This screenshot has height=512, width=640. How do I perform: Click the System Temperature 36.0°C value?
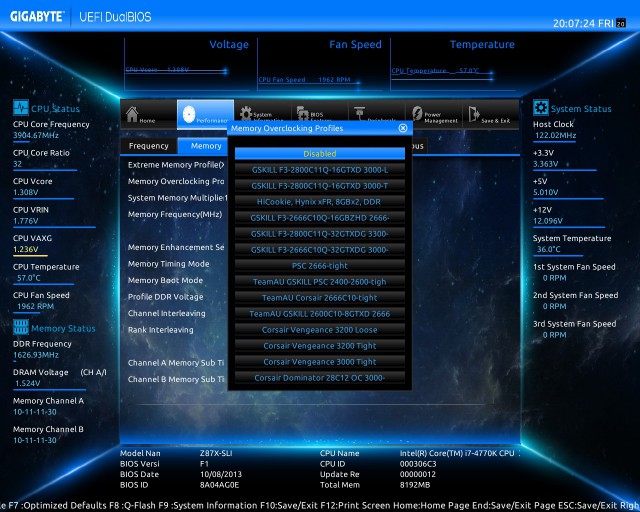click(x=549, y=249)
